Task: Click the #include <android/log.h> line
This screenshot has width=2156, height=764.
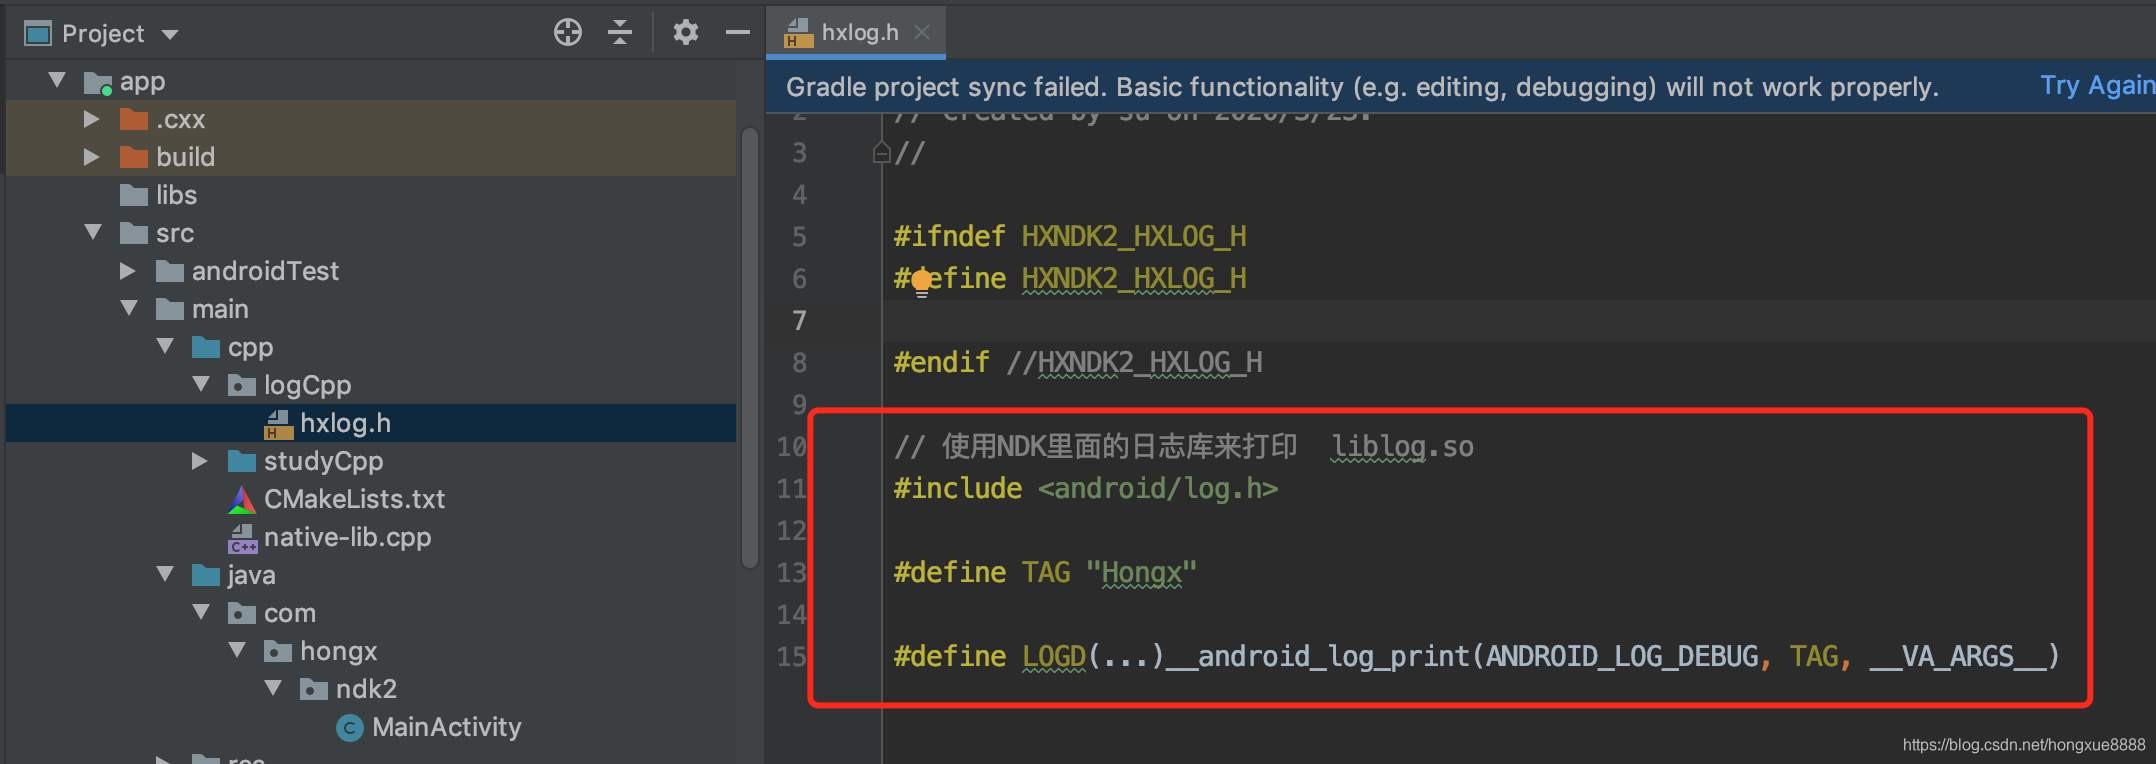Action: pyautogui.click(x=1086, y=489)
